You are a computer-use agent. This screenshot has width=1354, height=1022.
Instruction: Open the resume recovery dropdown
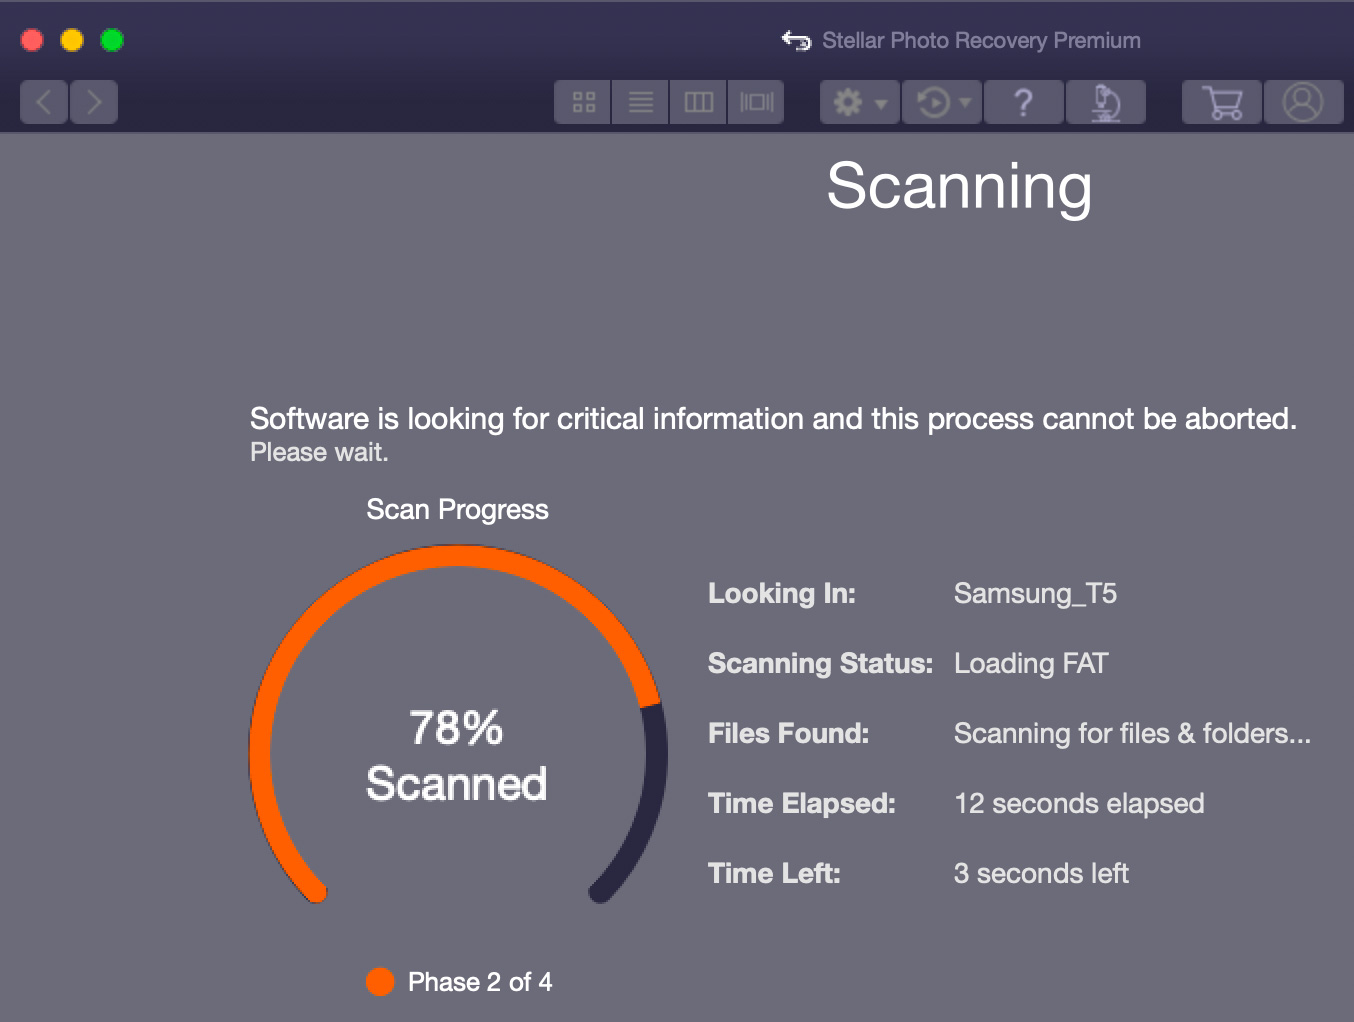pos(943,102)
